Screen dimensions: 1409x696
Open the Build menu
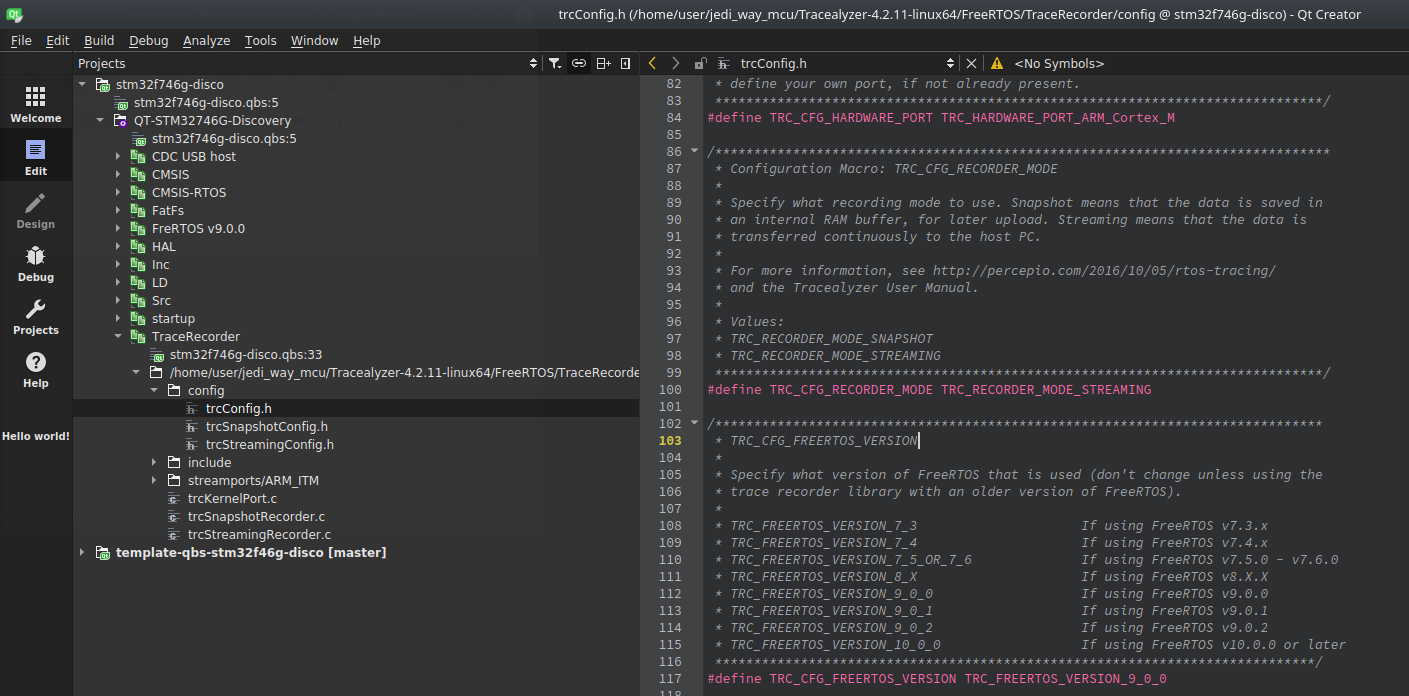(x=99, y=40)
